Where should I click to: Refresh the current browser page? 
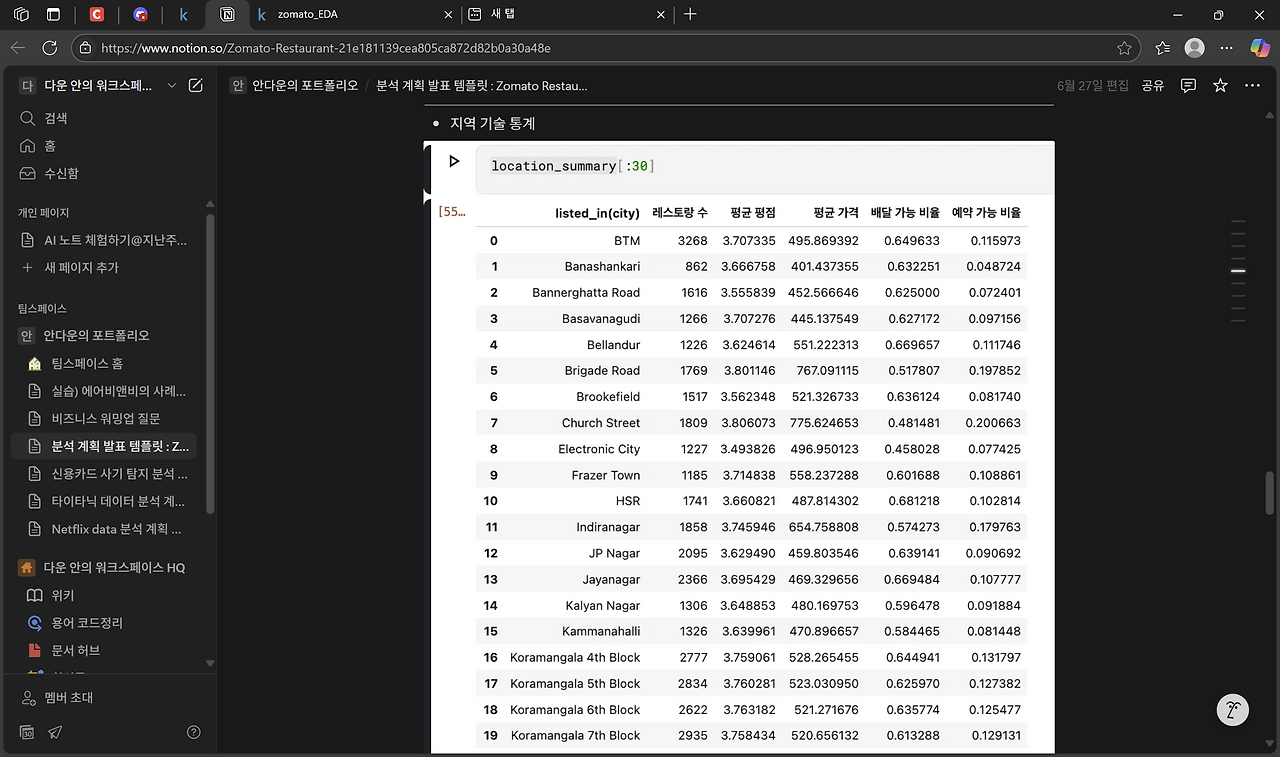tap(50, 48)
